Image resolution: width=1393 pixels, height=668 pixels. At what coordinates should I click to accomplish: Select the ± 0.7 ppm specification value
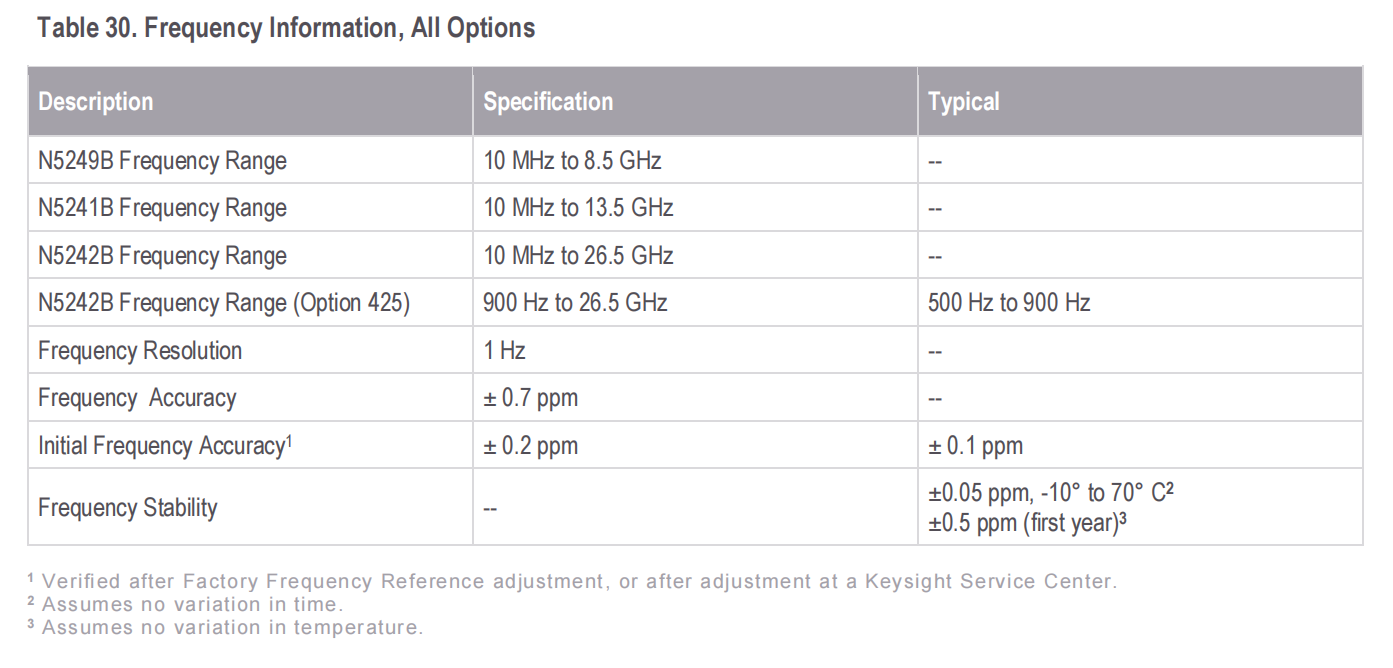(531, 398)
